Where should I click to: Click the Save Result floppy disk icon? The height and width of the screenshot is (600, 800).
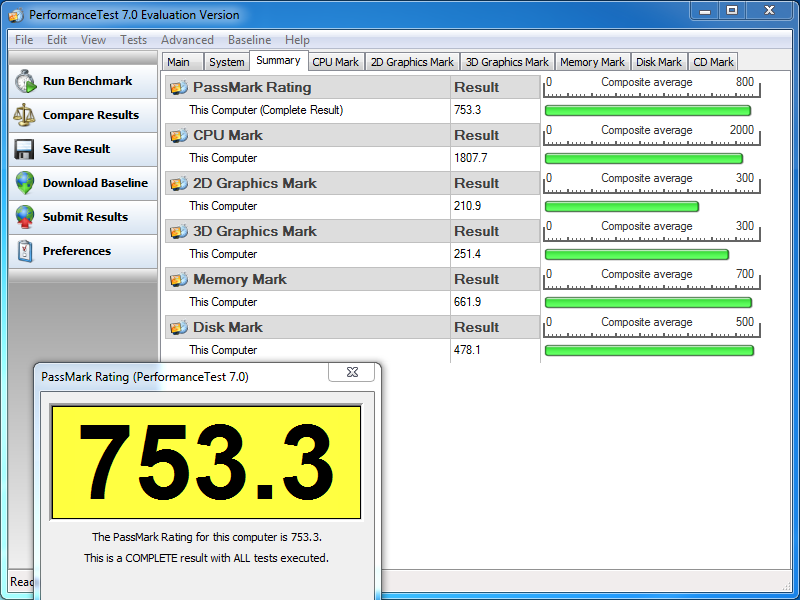pos(24,149)
